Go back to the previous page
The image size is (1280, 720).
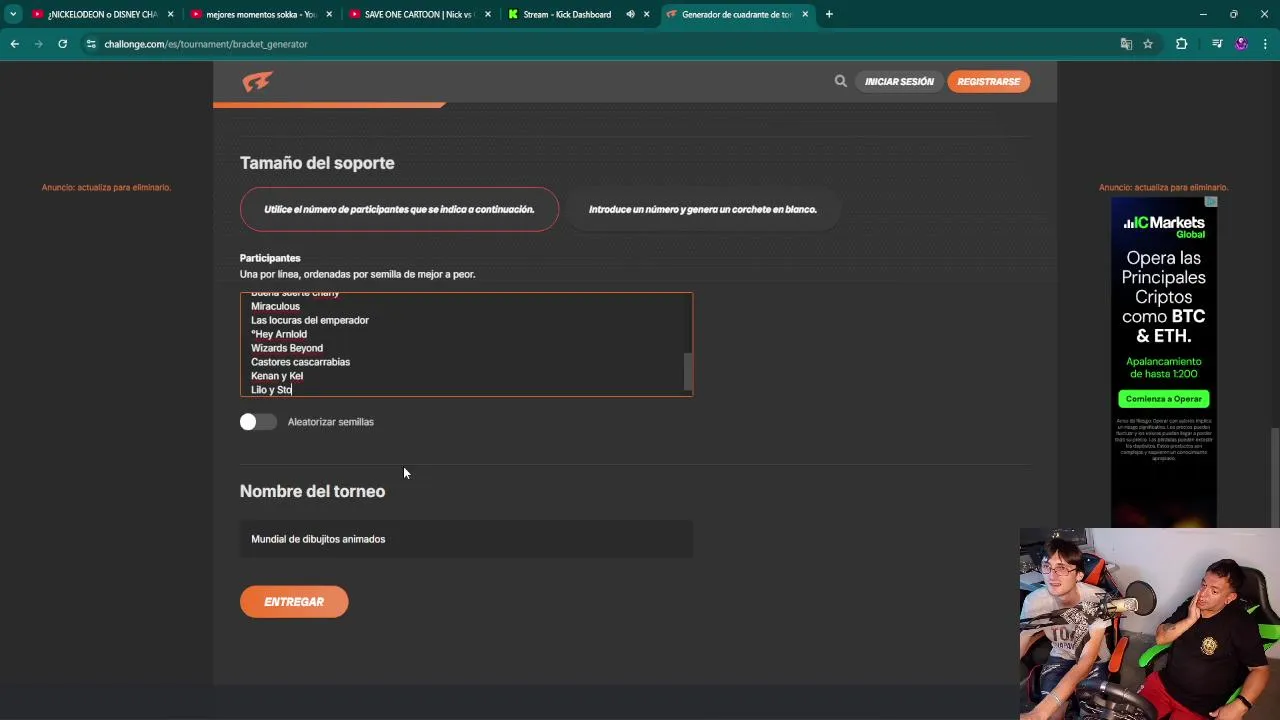pos(14,44)
